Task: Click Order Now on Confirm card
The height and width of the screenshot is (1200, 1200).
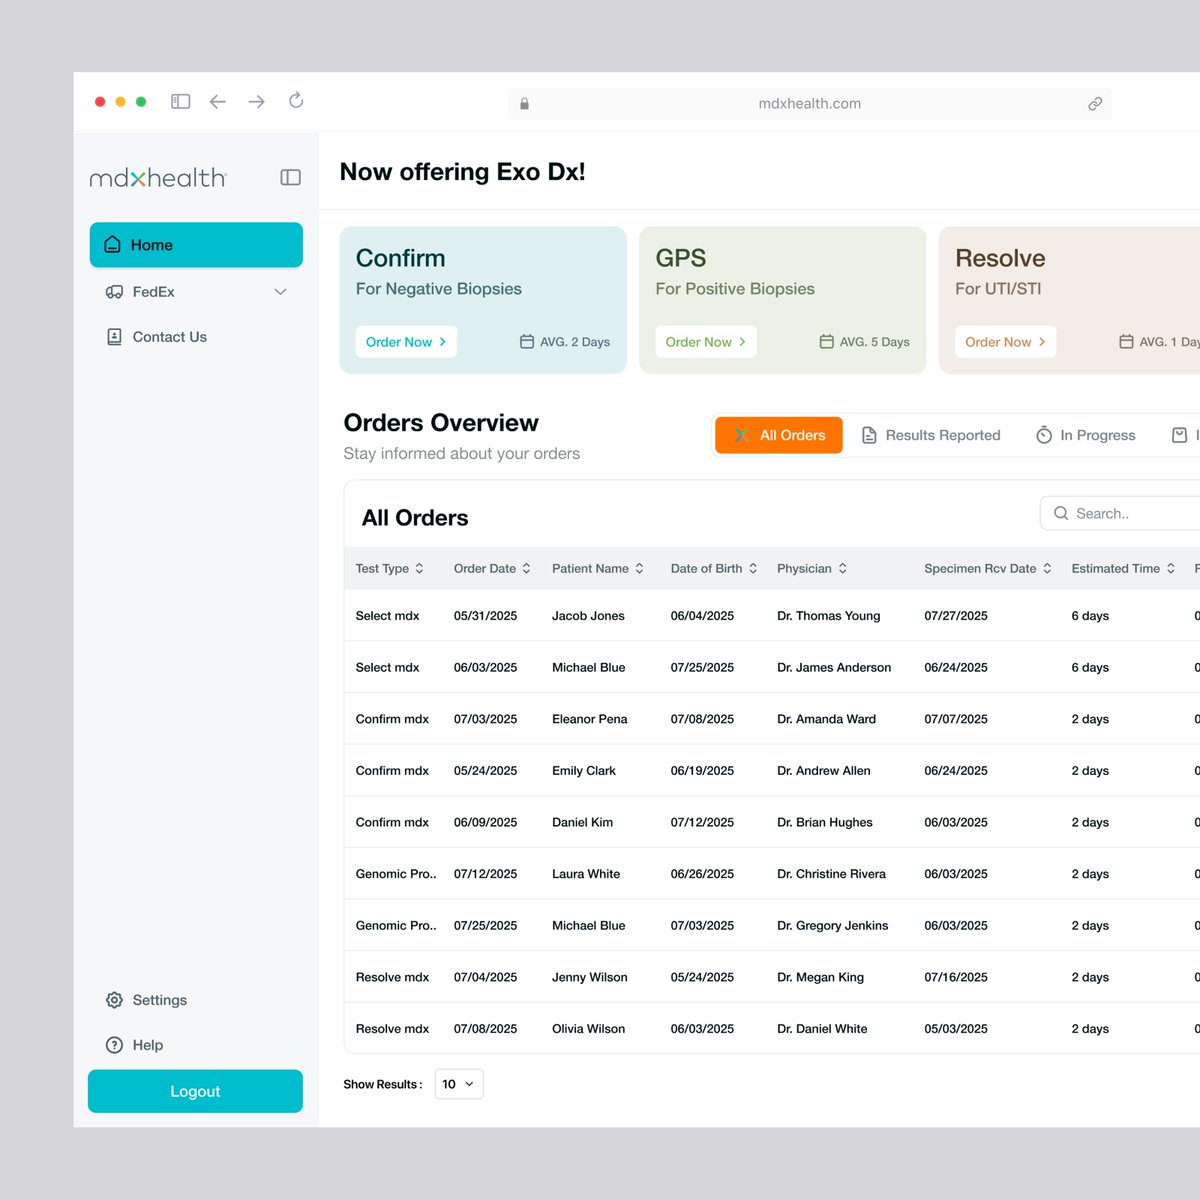Action: point(406,342)
